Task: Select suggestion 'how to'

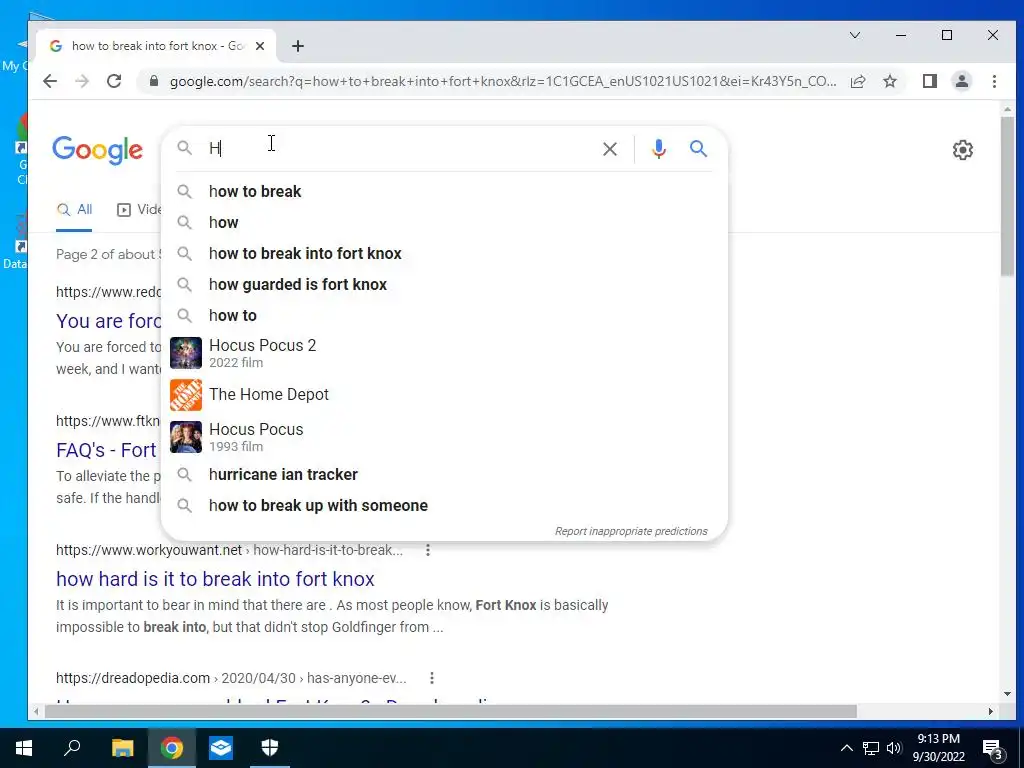Action: (x=444, y=315)
